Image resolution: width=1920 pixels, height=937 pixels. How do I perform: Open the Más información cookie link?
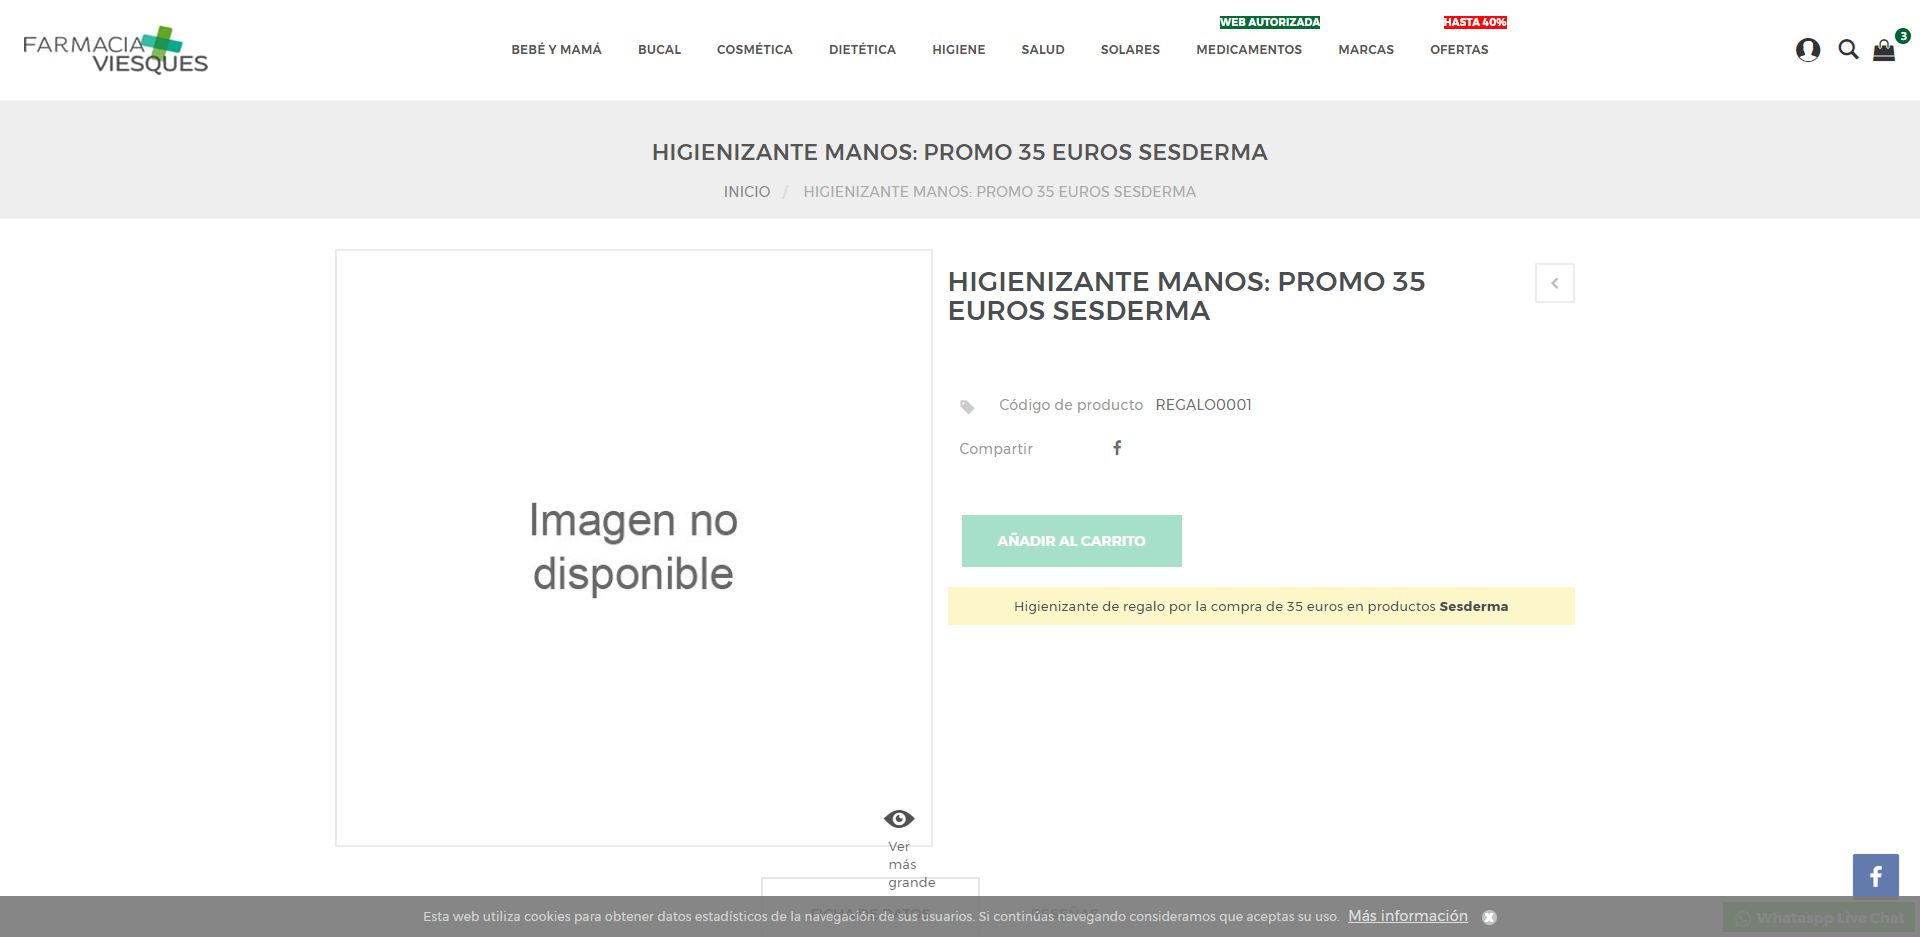[1408, 916]
